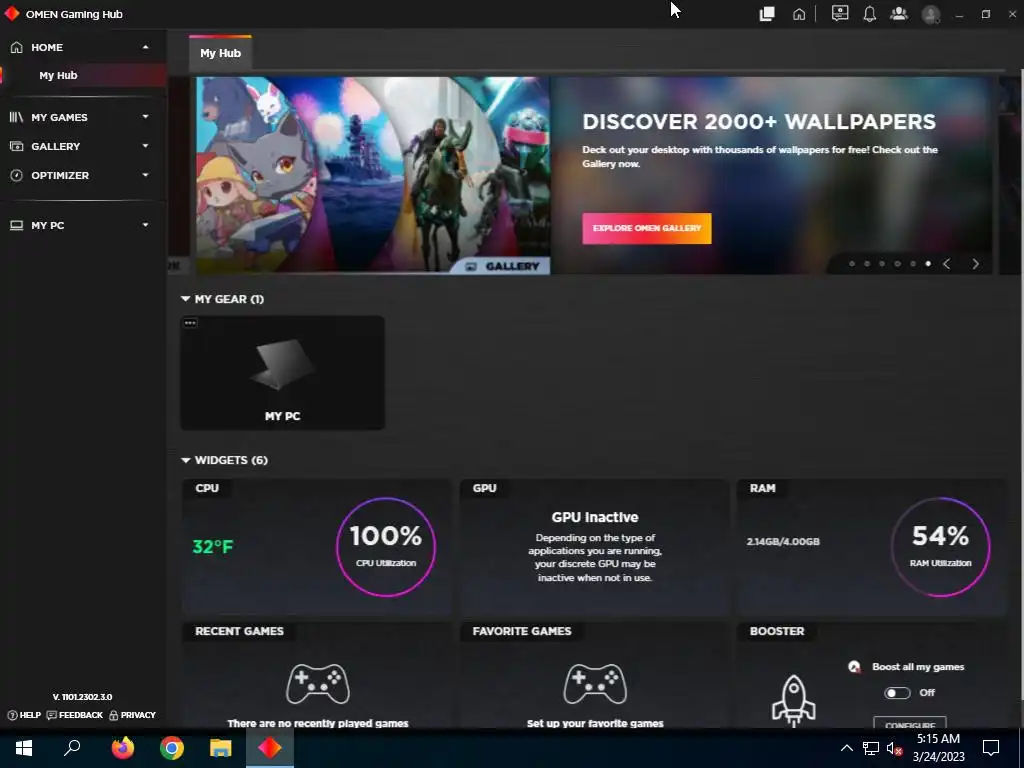Select the first banner carousel dot
Screen dimensions: 1024x768
point(852,264)
